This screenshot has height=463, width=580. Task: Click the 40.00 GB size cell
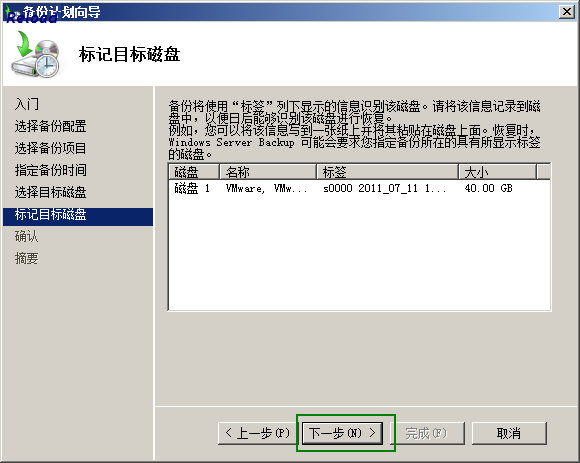coord(488,189)
